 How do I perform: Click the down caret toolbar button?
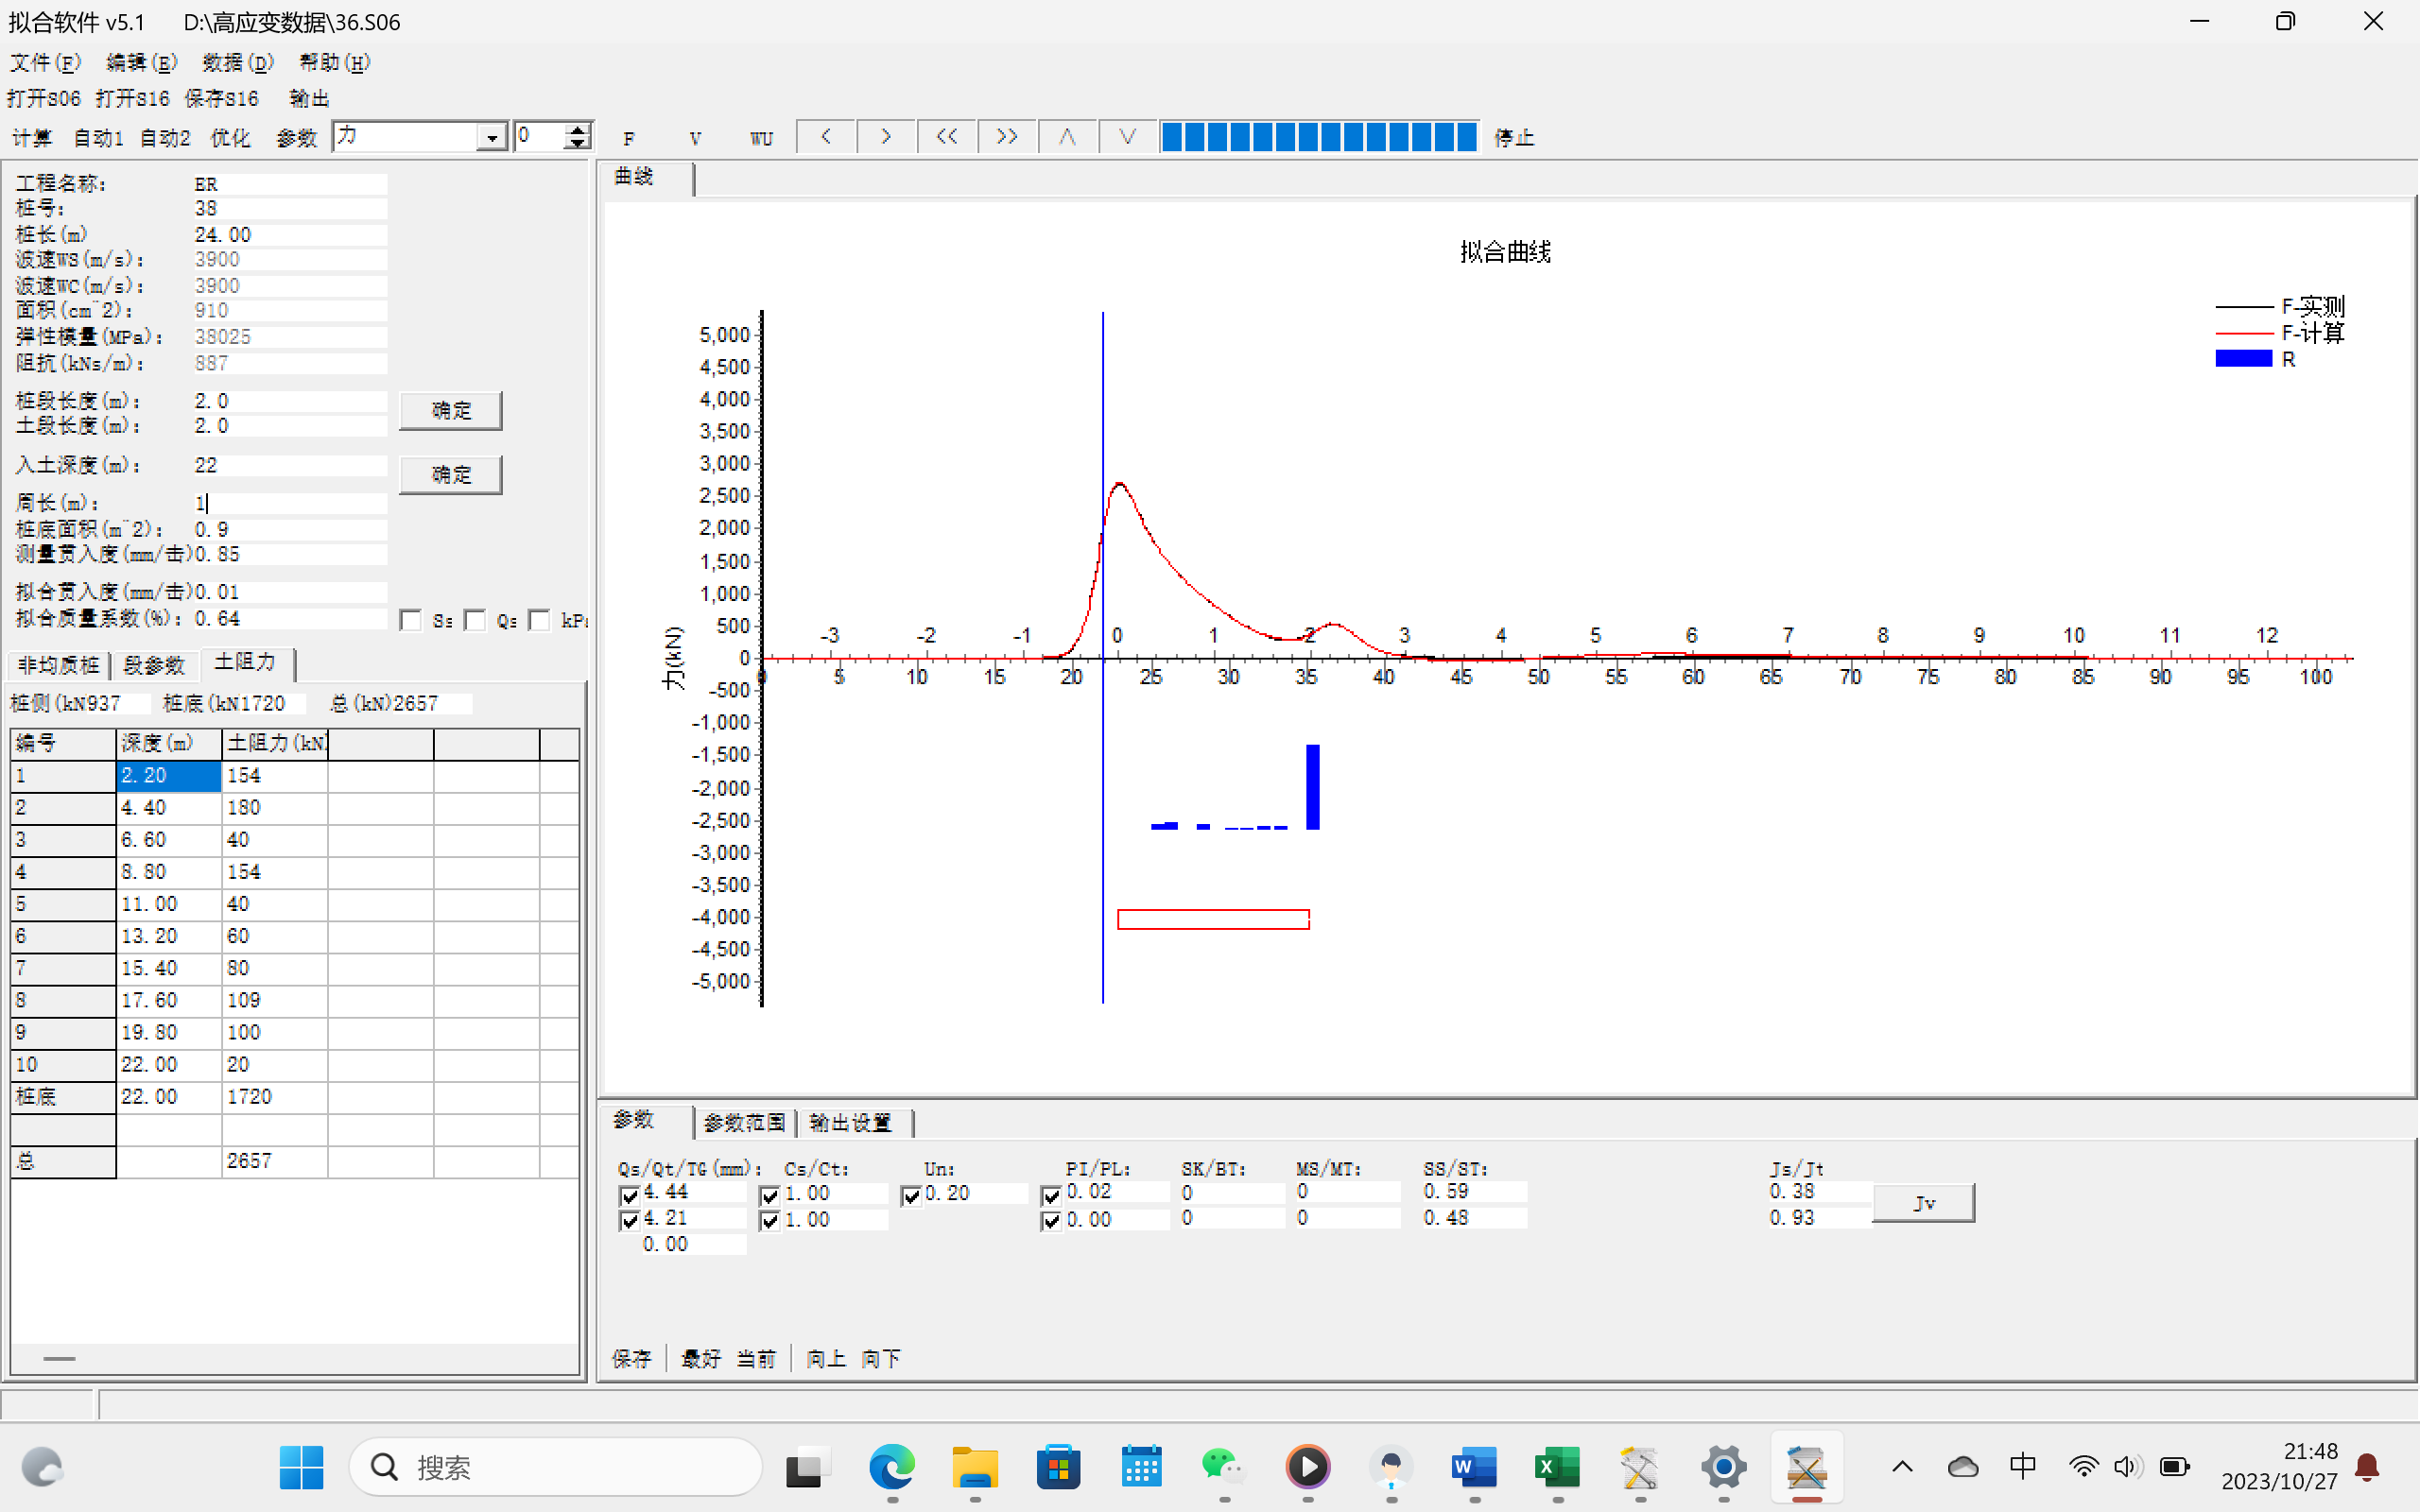coord(1127,137)
